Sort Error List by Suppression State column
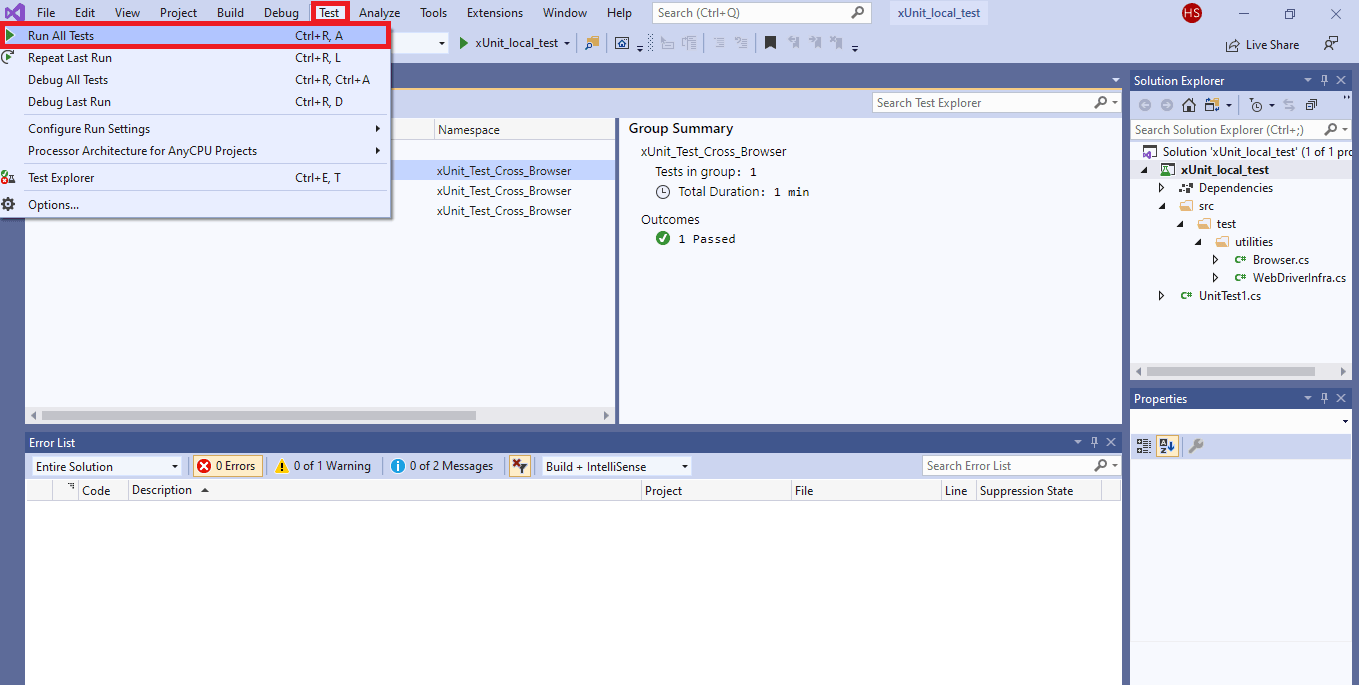Viewport: 1359px width, 685px height. point(1038,491)
